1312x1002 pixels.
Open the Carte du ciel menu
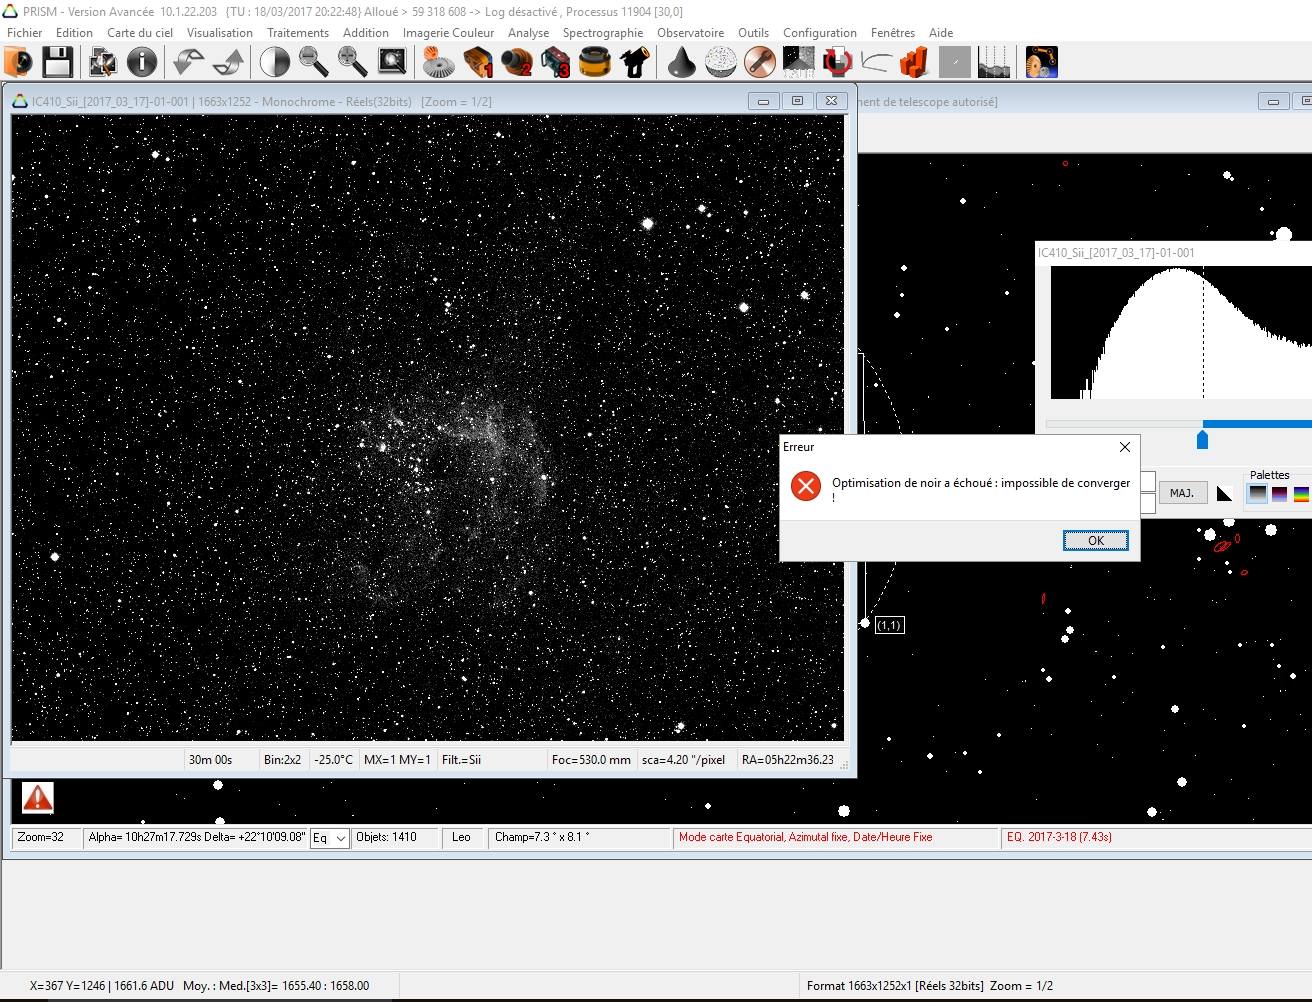coord(140,33)
